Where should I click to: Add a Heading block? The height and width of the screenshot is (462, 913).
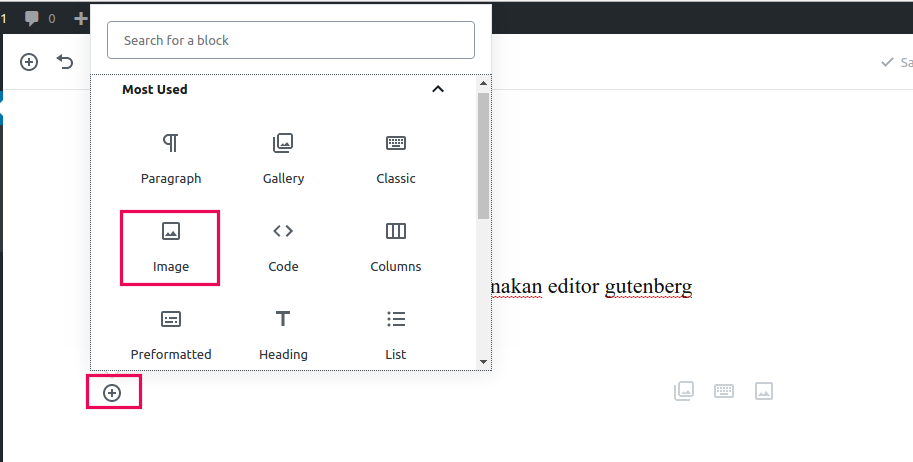[x=283, y=334]
